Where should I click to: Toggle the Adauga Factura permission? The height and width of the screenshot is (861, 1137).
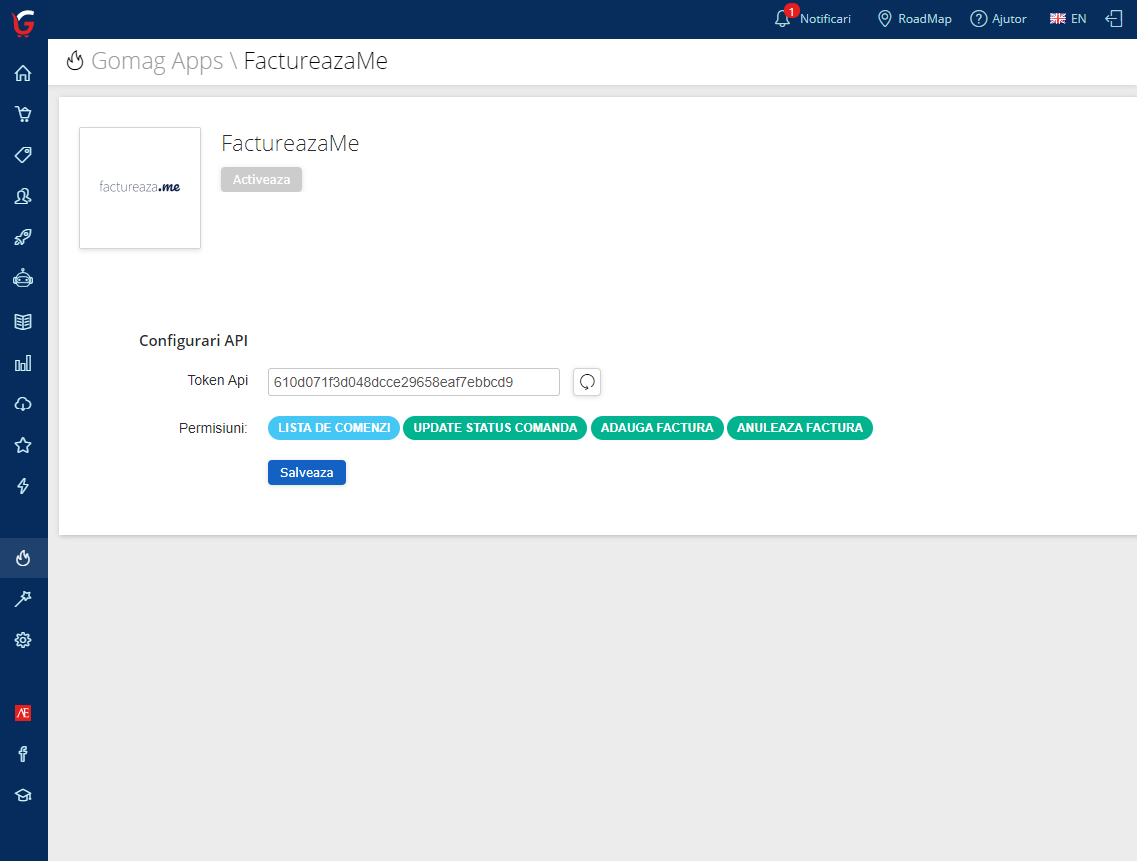pos(657,428)
